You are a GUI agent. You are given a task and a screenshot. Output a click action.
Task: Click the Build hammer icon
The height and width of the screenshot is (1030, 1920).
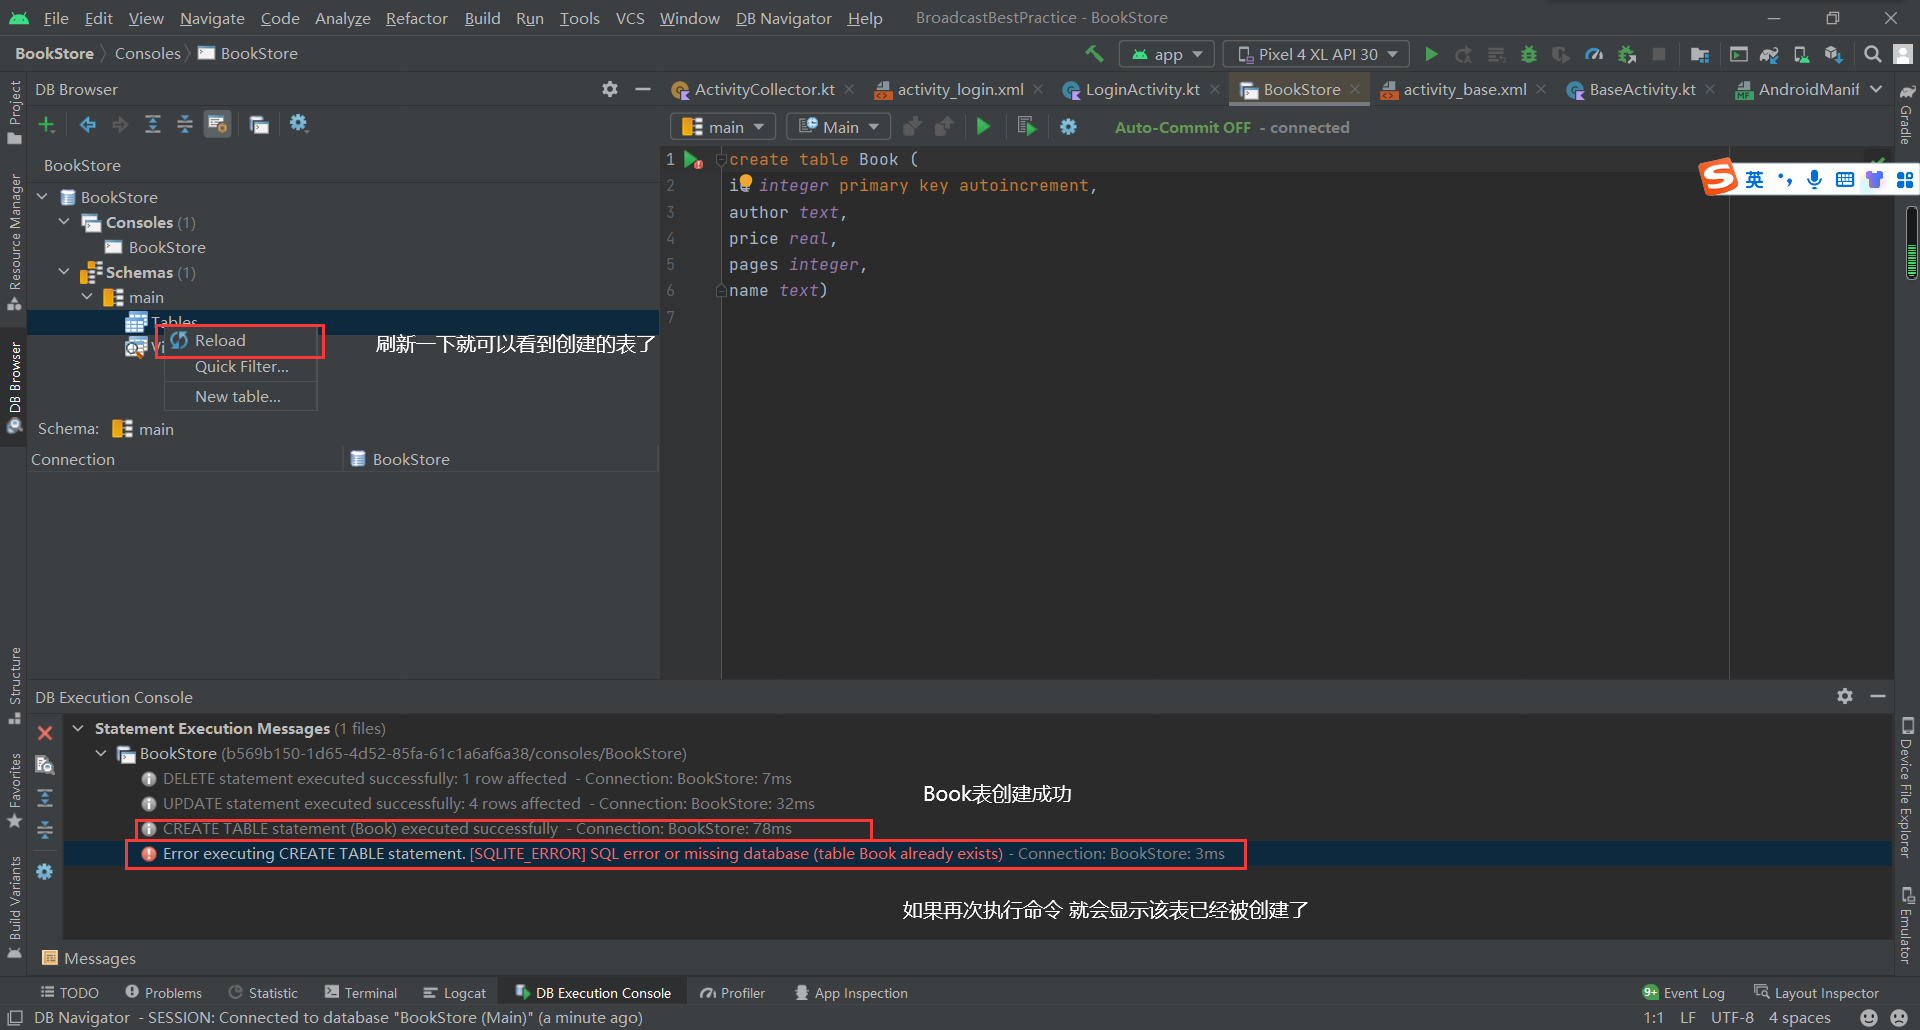[x=1094, y=54]
